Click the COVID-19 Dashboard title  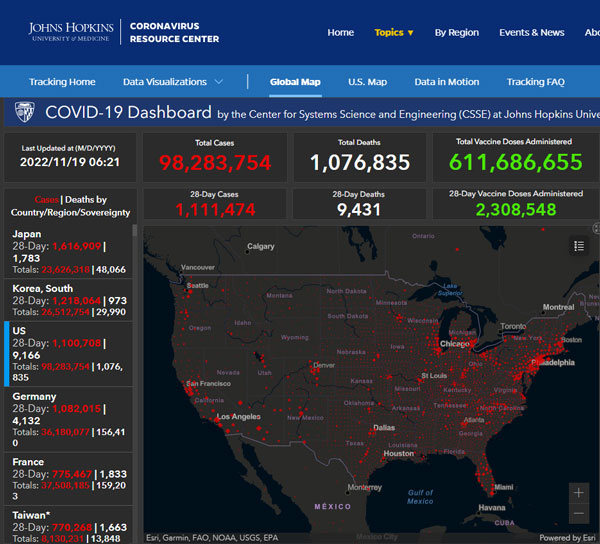coord(128,112)
